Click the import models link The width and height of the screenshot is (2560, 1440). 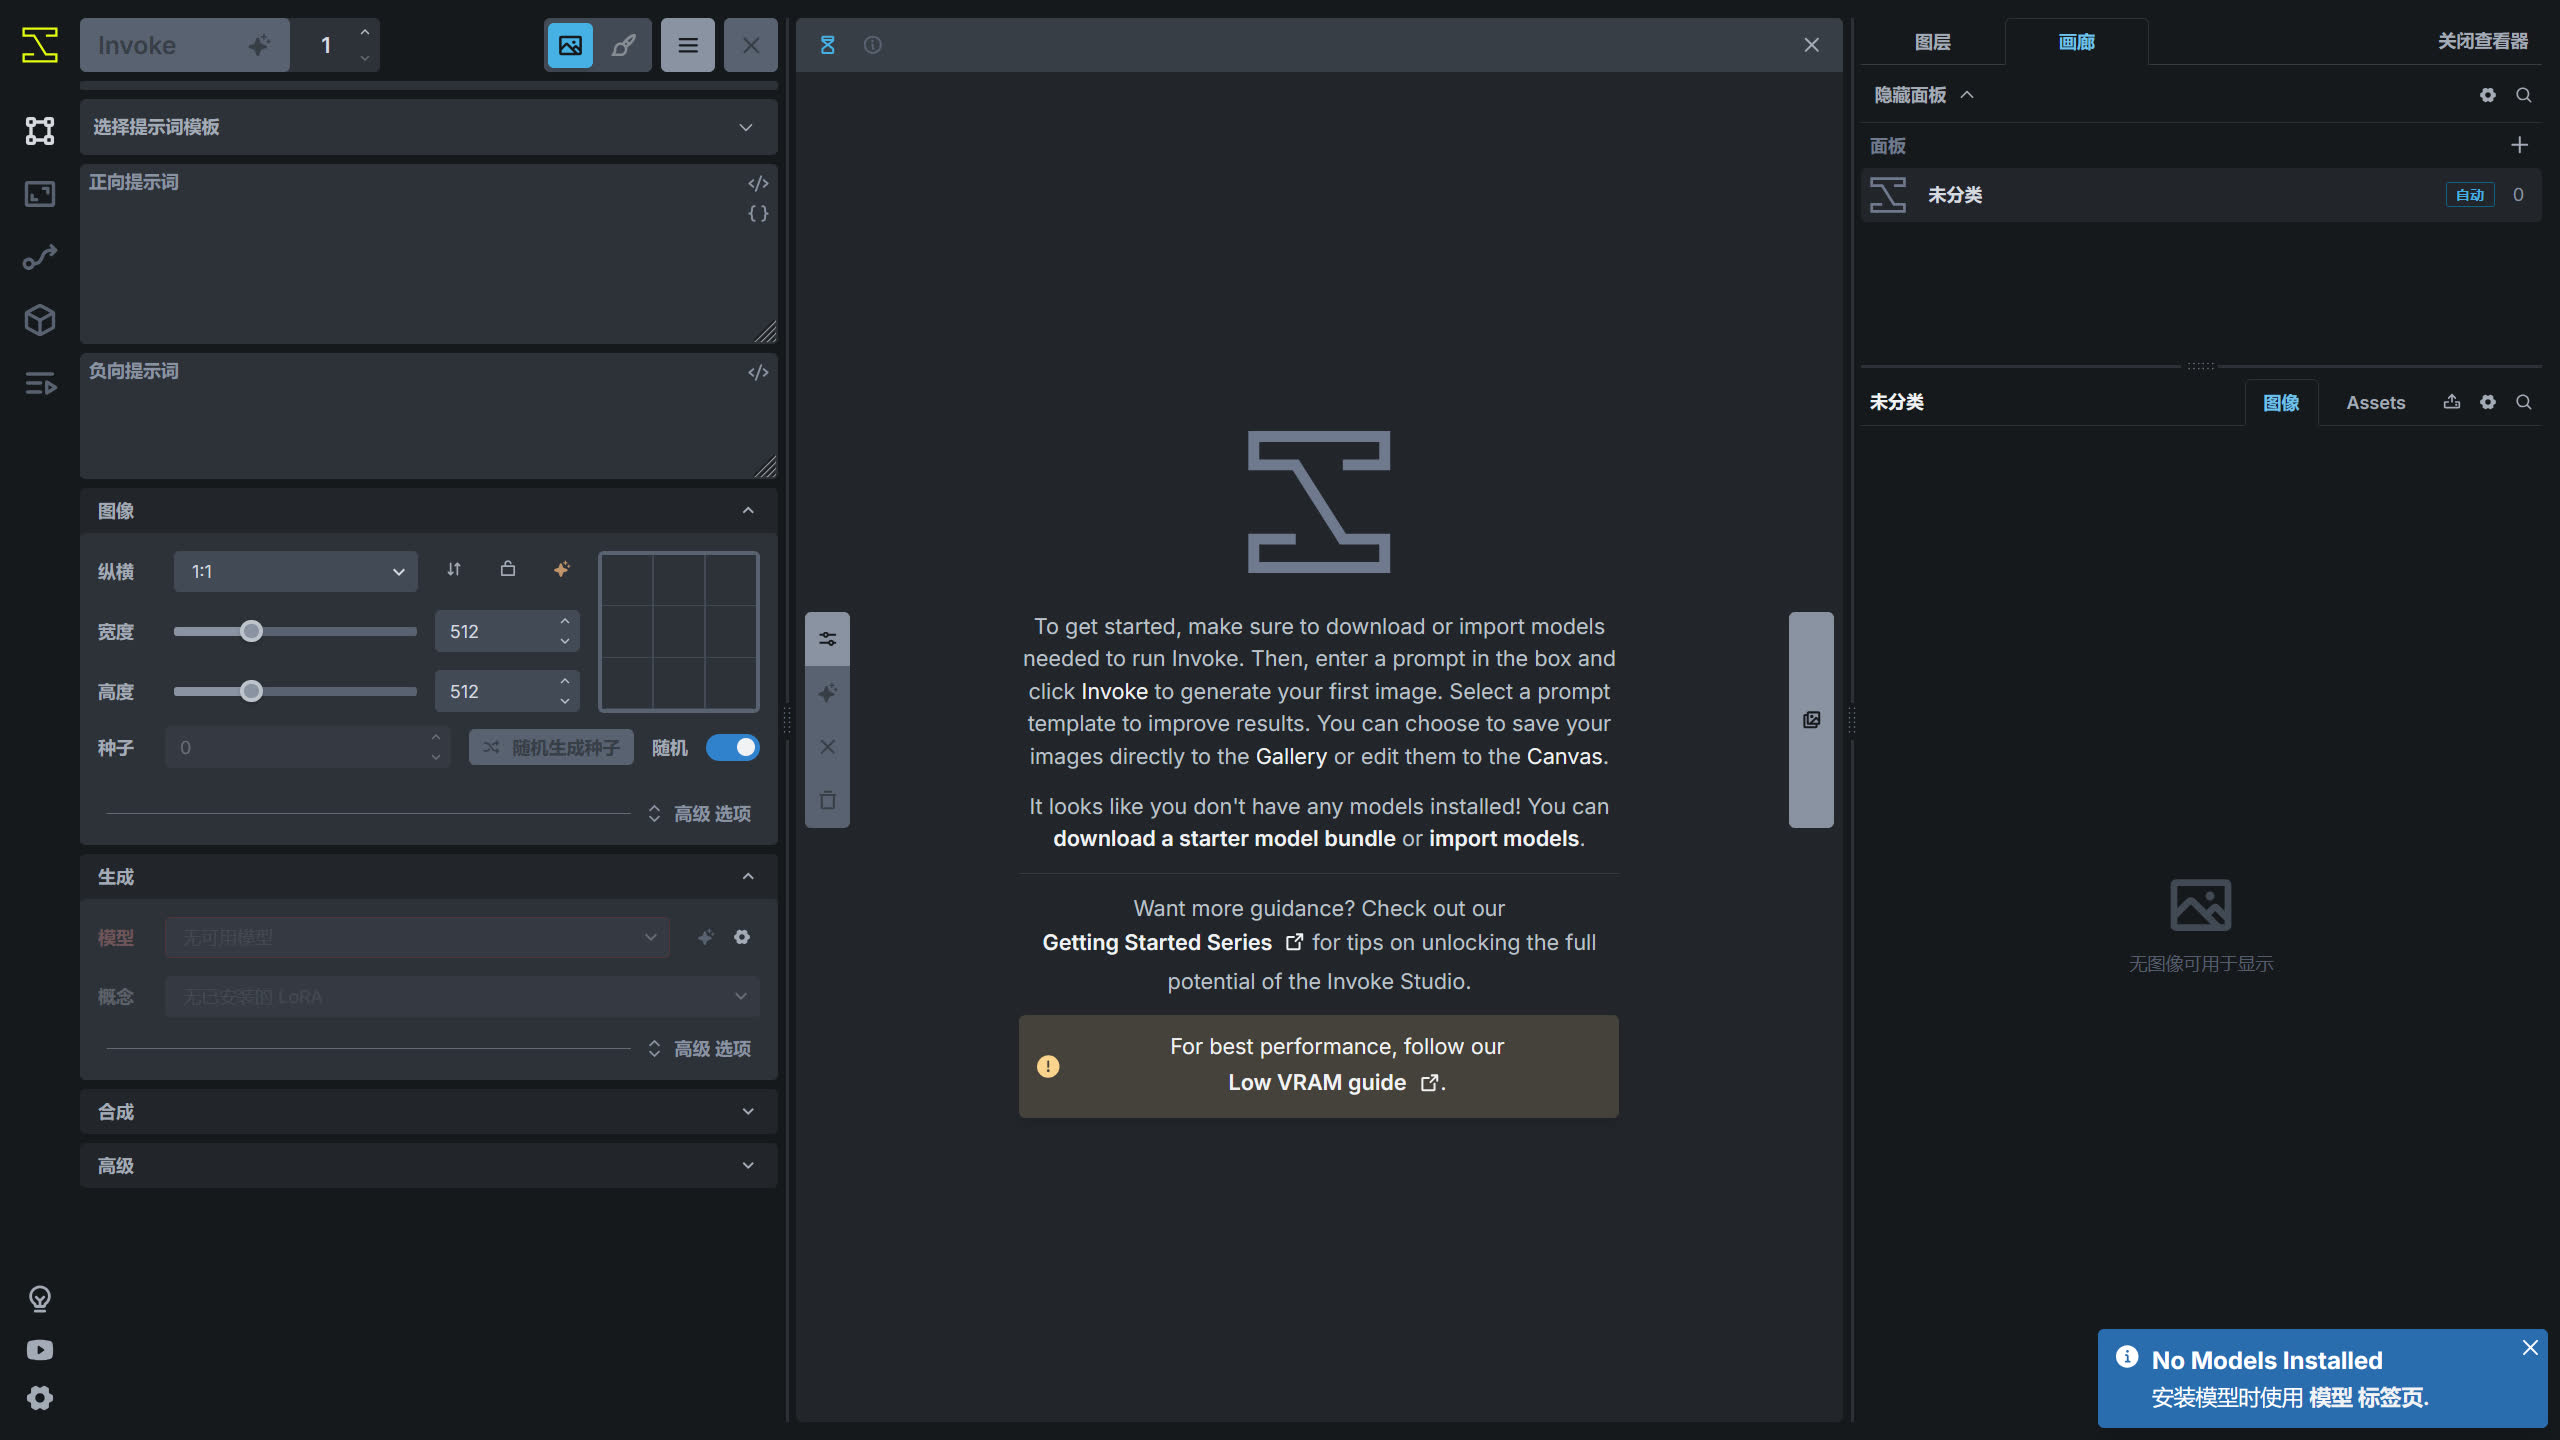[x=1504, y=839]
